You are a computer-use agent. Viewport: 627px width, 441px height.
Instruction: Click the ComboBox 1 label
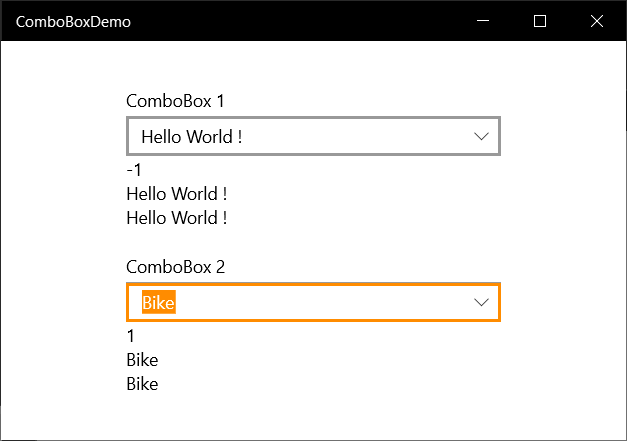click(175, 101)
